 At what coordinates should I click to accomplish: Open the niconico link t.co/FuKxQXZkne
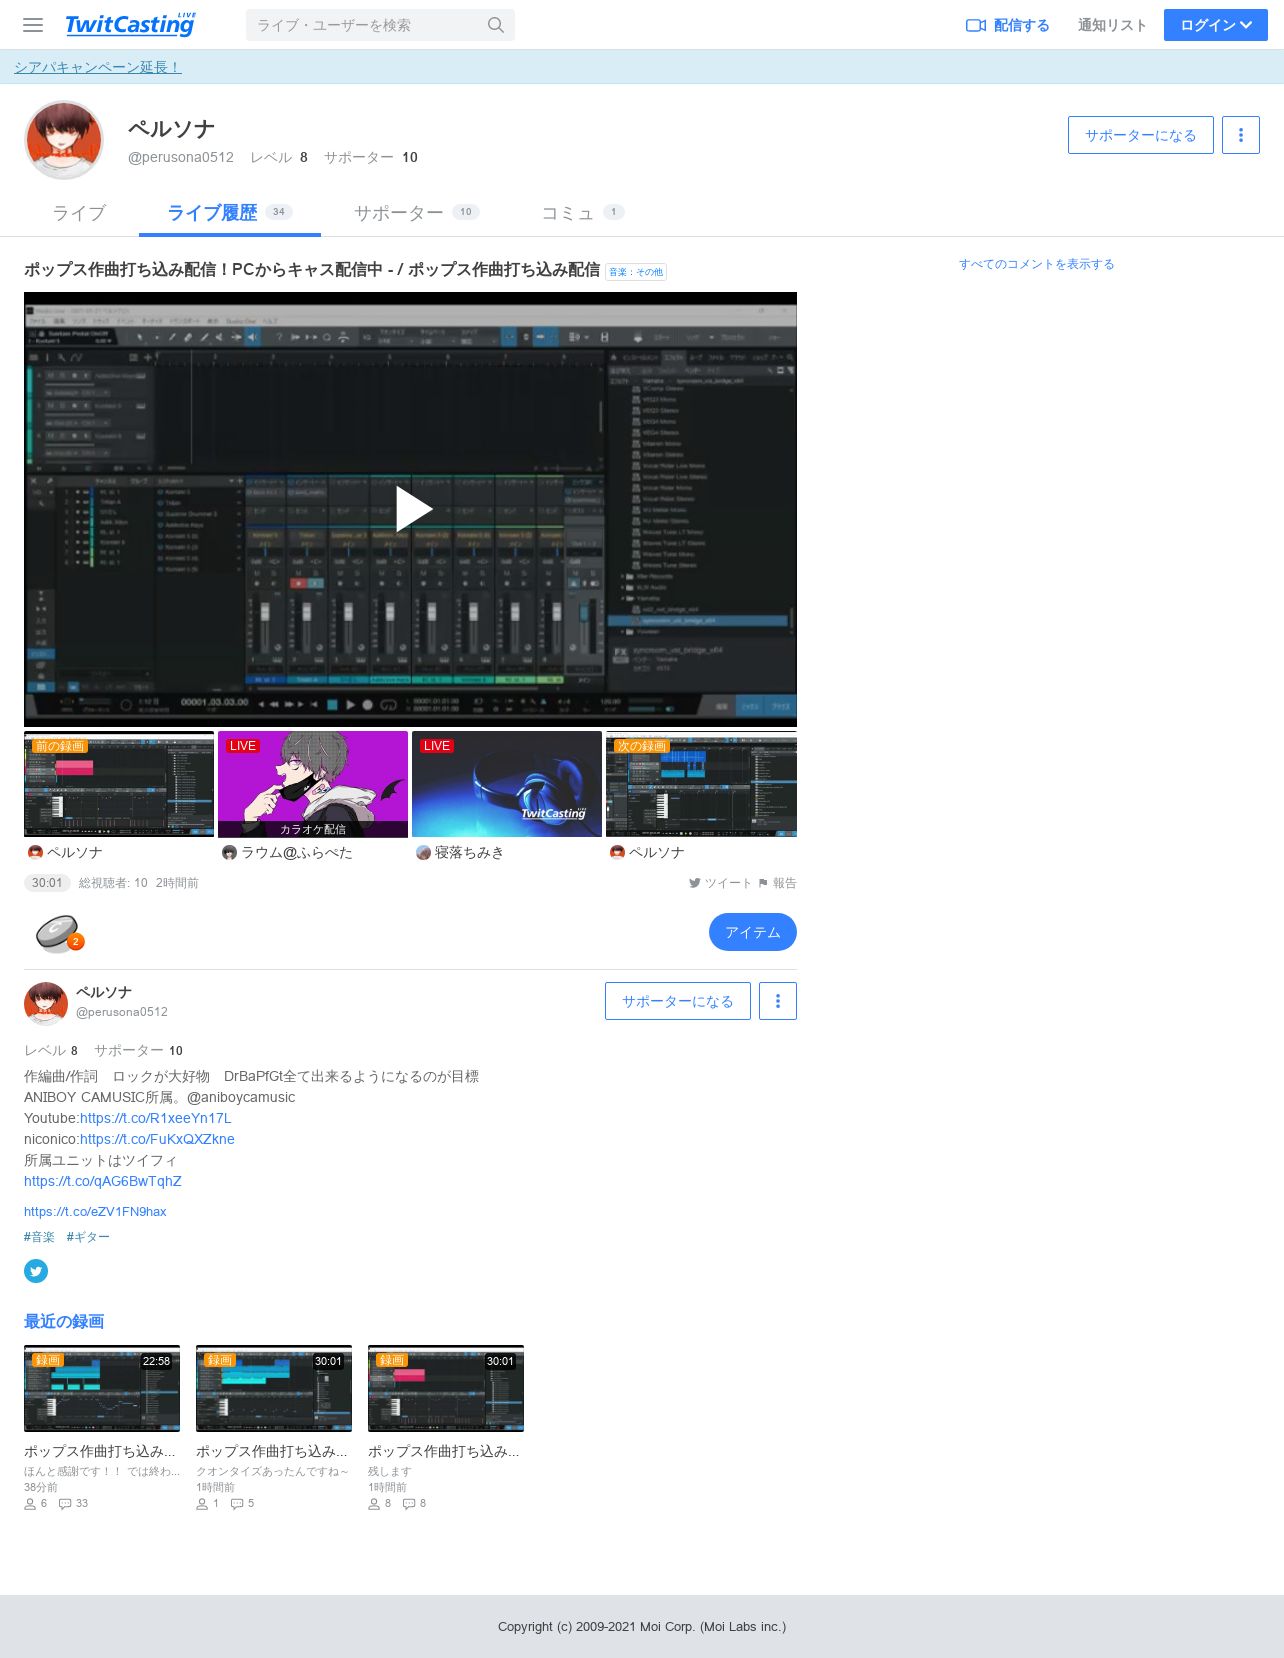157,1139
